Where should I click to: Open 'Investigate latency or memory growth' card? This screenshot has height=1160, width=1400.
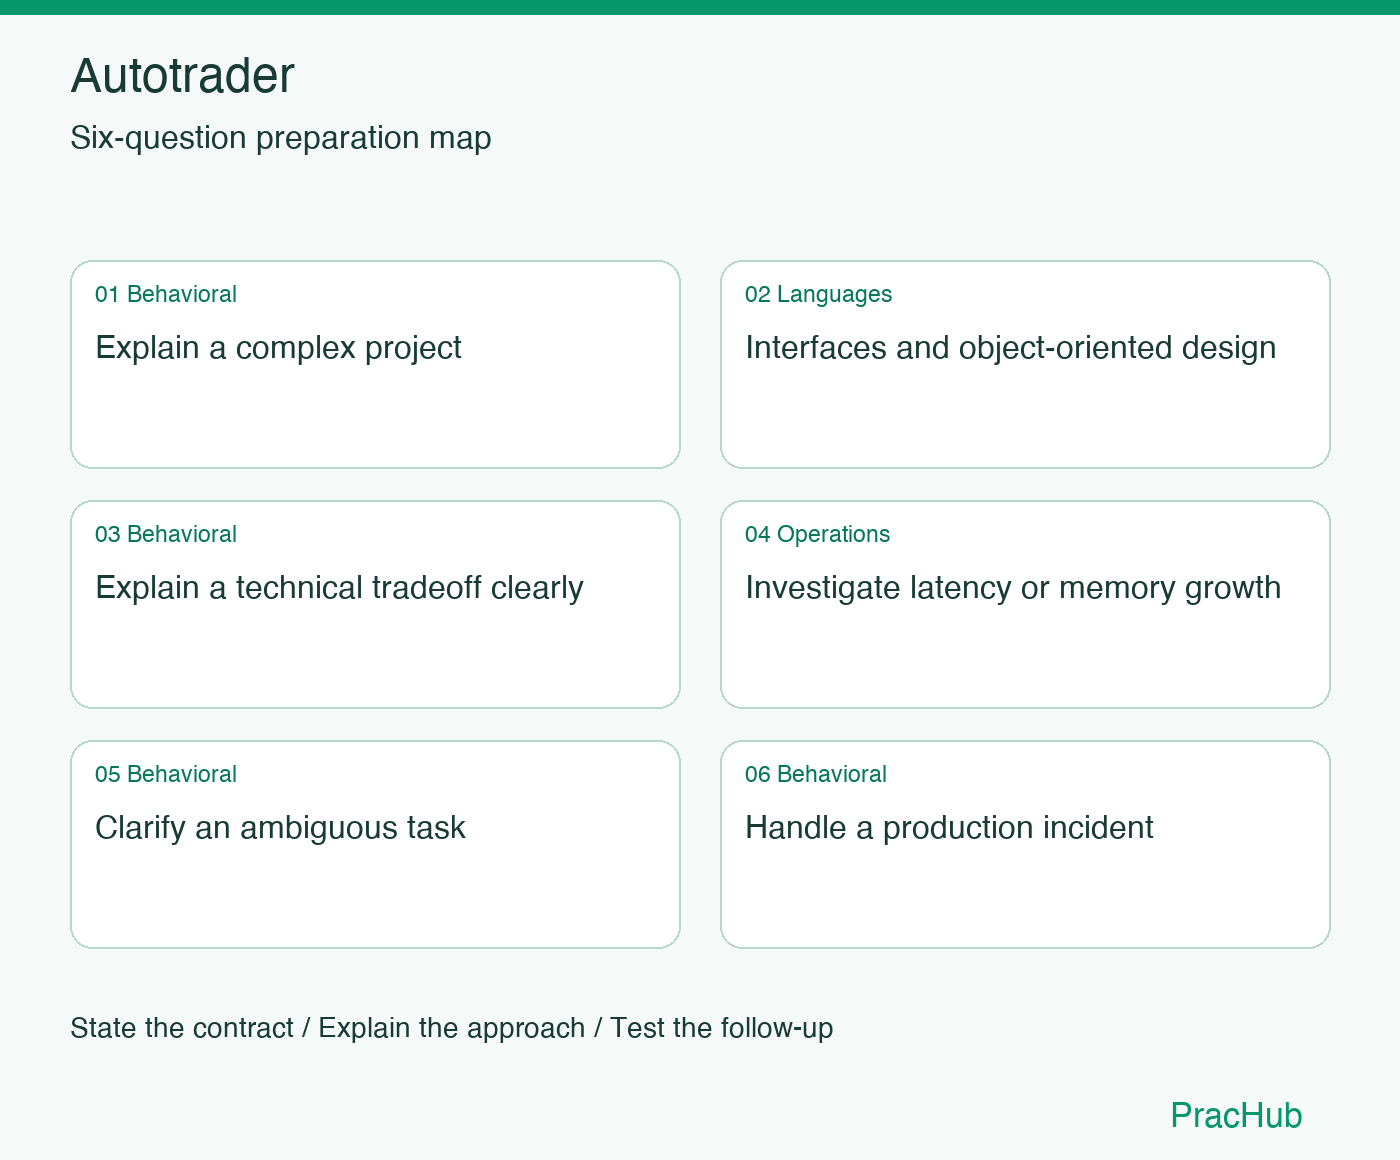coord(1025,604)
